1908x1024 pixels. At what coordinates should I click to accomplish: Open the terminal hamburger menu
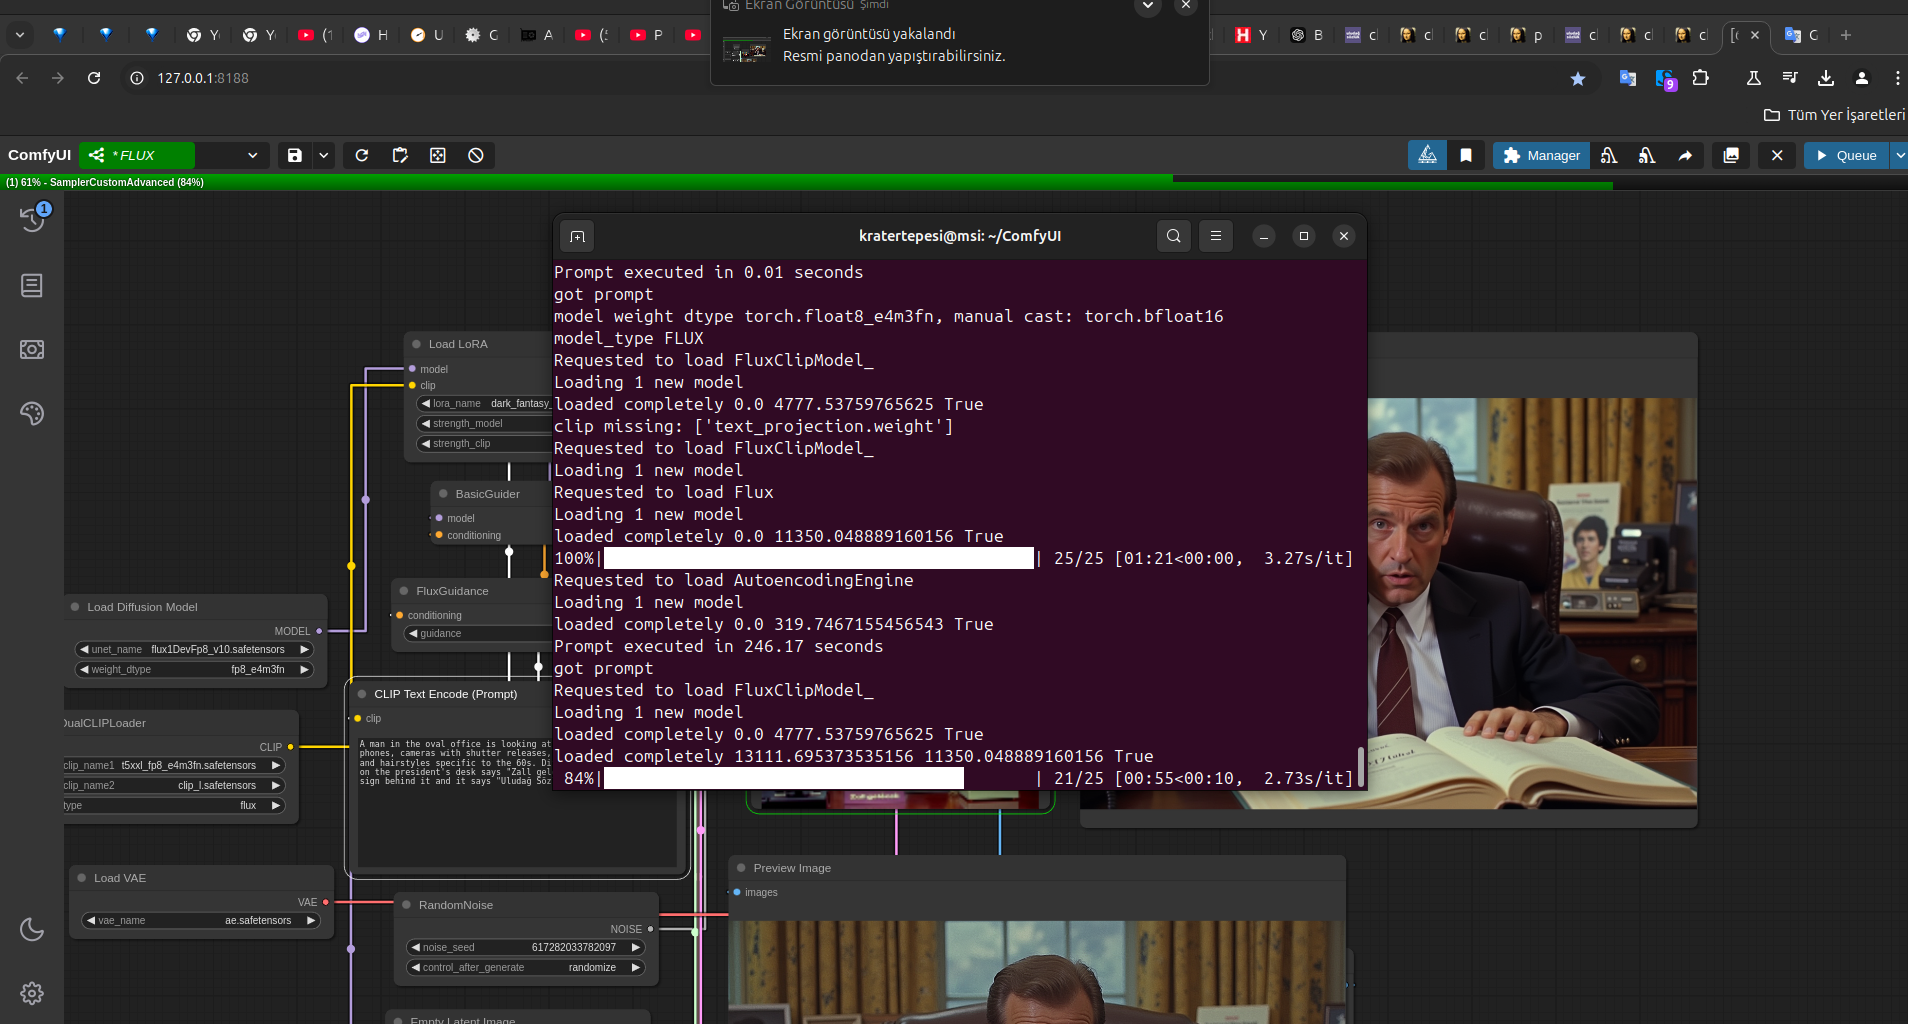(x=1216, y=236)
